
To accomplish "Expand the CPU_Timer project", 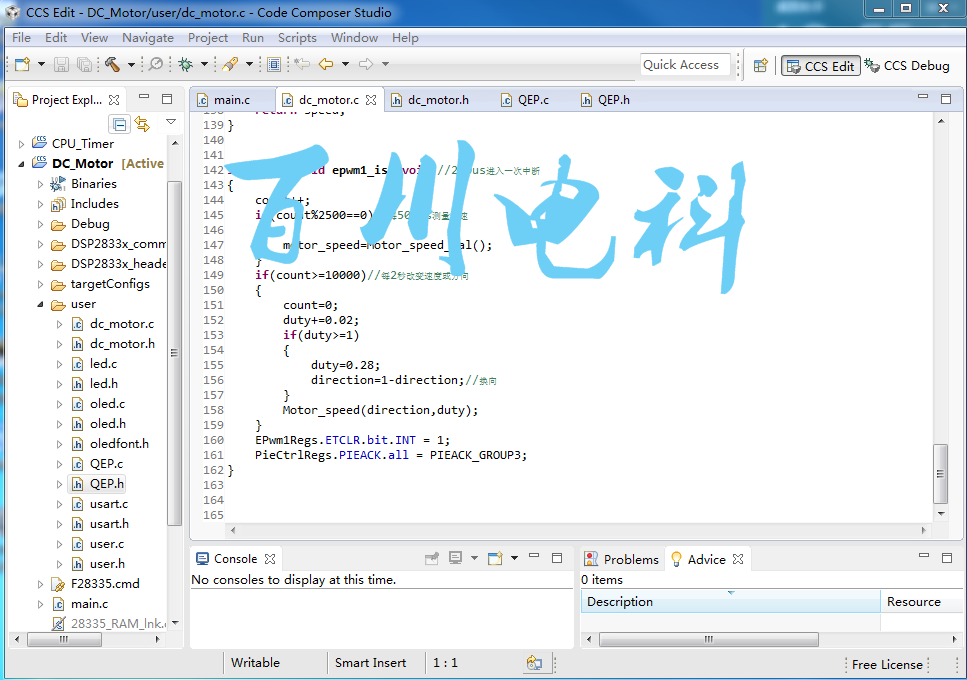I will (21, 144).
